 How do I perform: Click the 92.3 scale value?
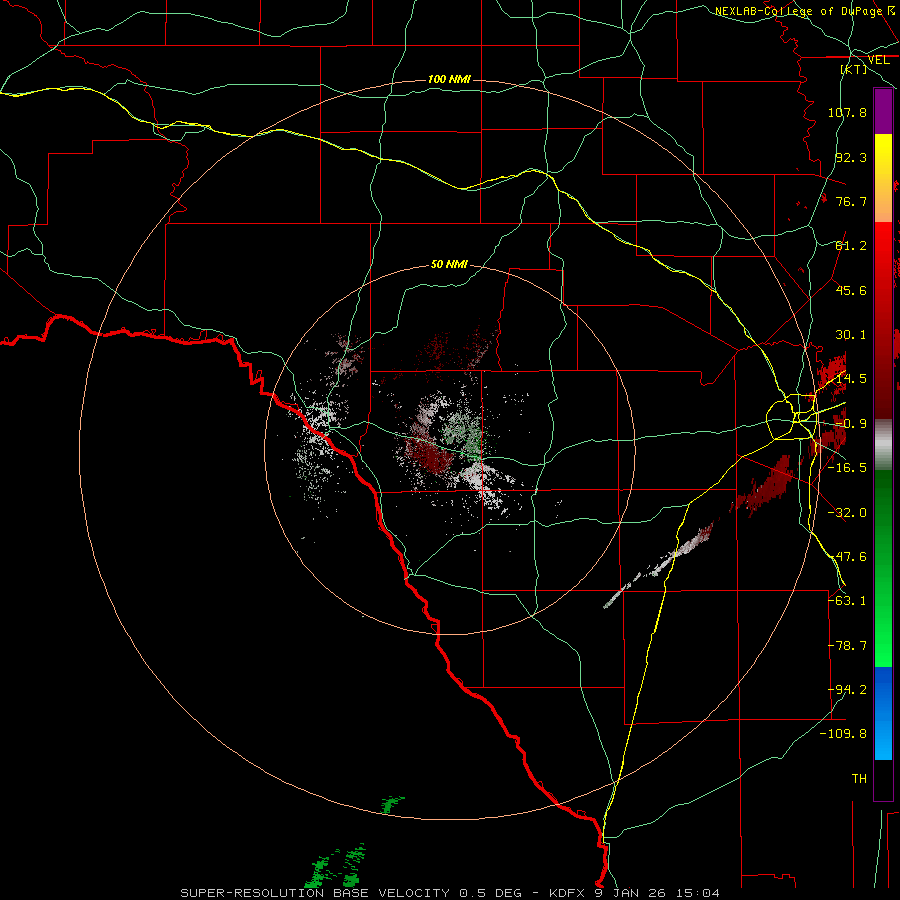851,157
